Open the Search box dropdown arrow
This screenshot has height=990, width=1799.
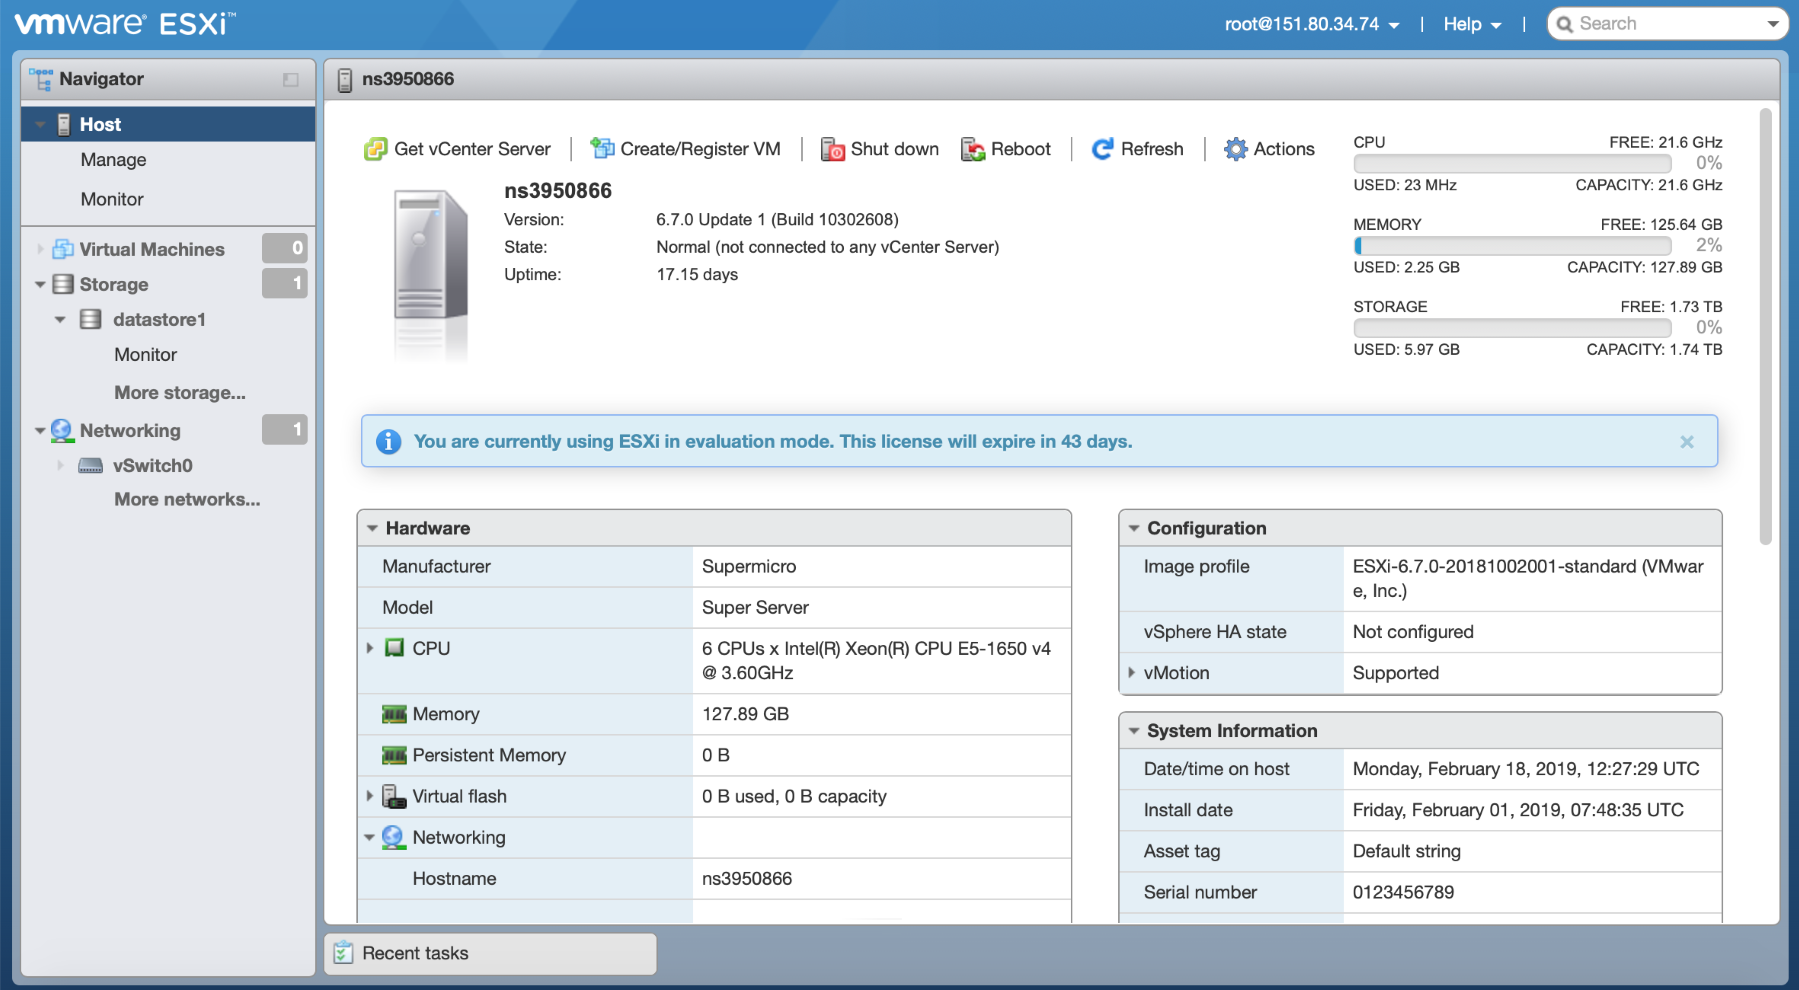coord(1773,24)
